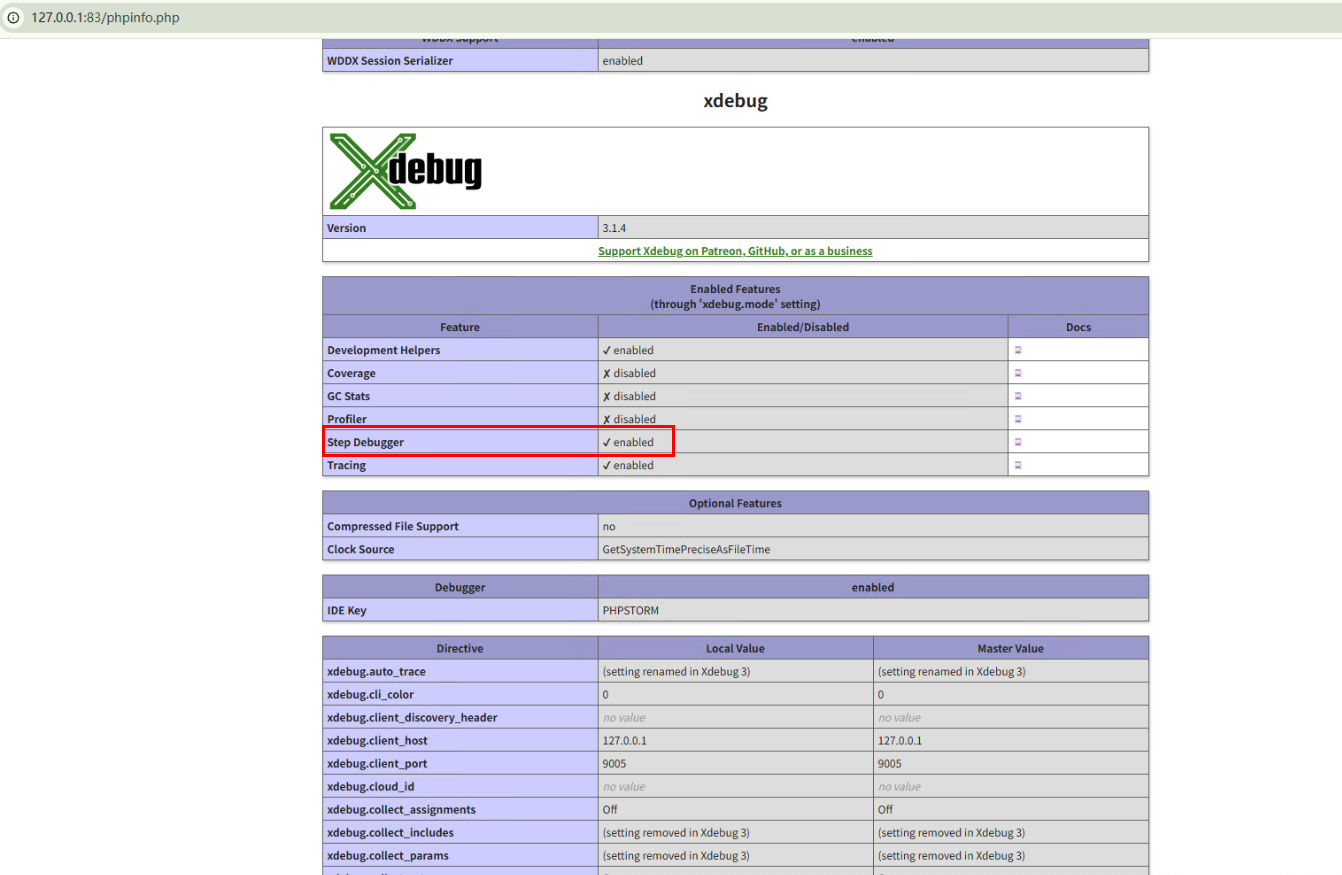This screenshot has width=1342, height=875.
Task: Click the local value 127.0.0.1 of client_host
Action: point(624,740)
